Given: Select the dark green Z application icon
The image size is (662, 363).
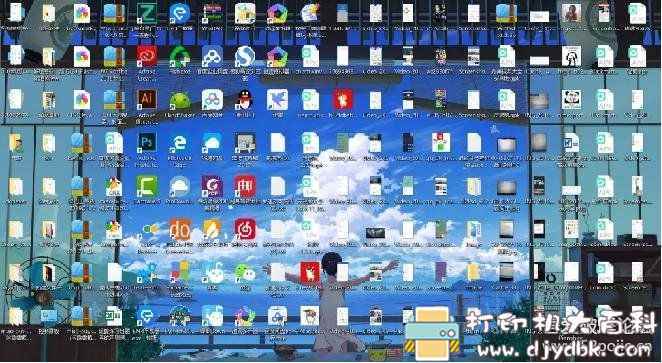Looking at the screenshot, I should (147, 13).
